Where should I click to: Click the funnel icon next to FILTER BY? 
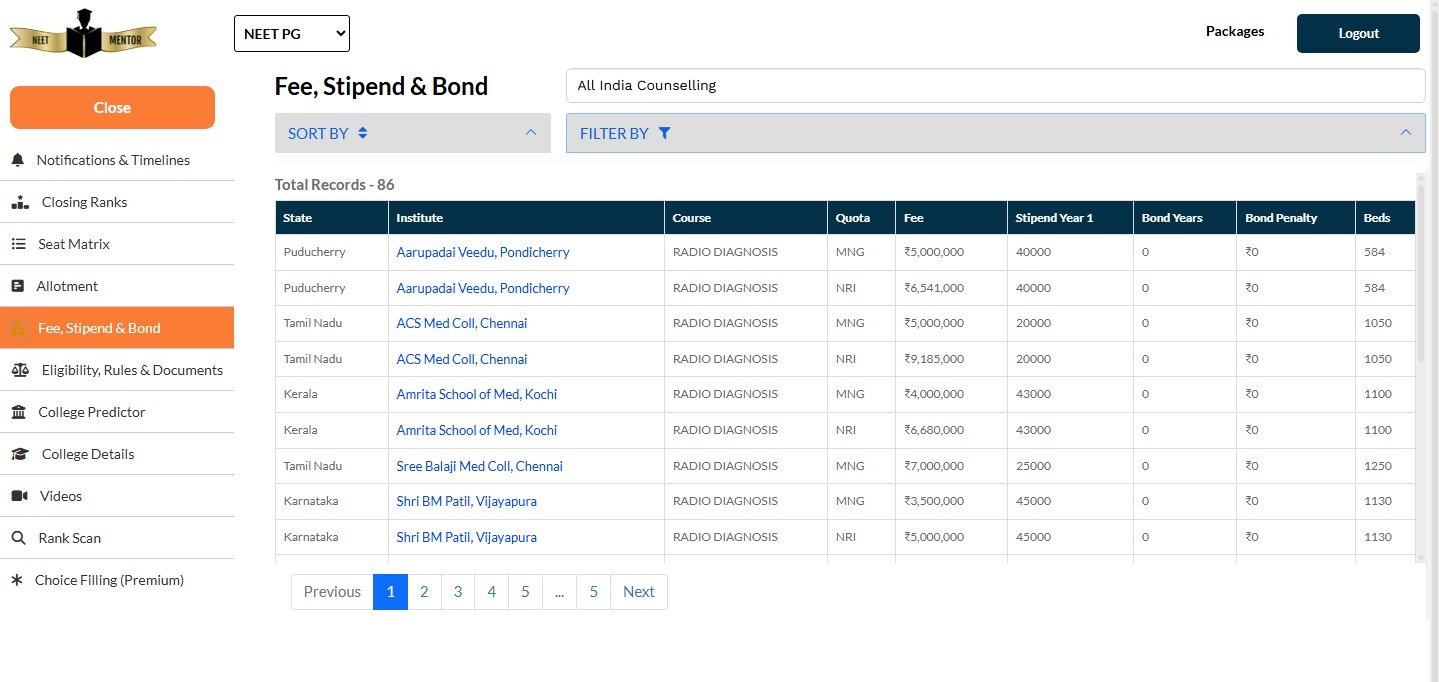pyautogui.click(x=664, y=133)
